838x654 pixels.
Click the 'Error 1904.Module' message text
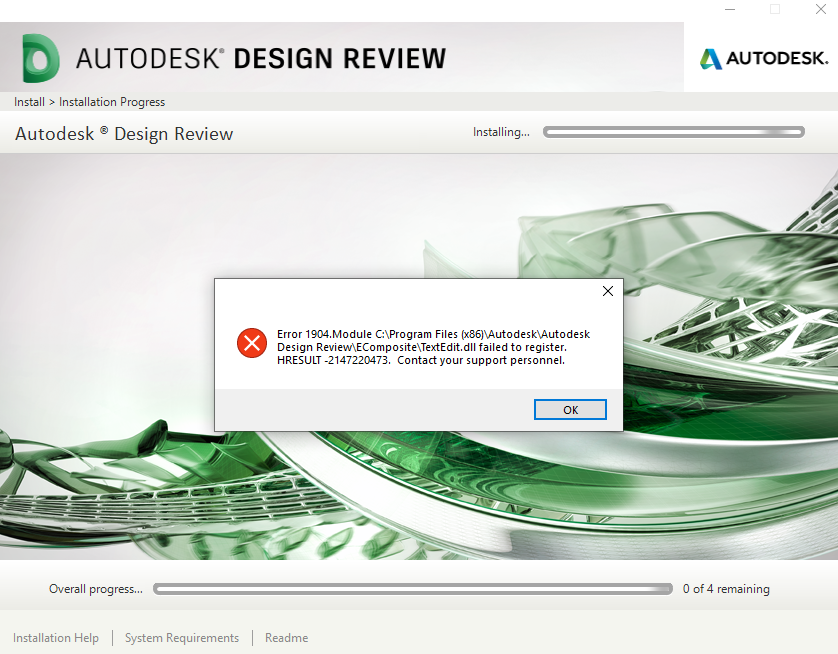433,347
